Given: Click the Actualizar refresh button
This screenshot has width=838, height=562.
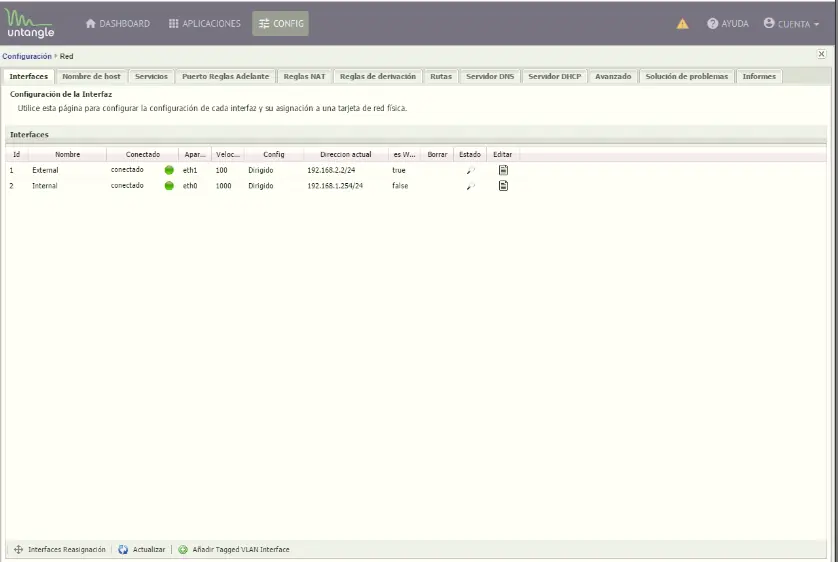Looking at the screenshot, I should (x=142, y=549).
